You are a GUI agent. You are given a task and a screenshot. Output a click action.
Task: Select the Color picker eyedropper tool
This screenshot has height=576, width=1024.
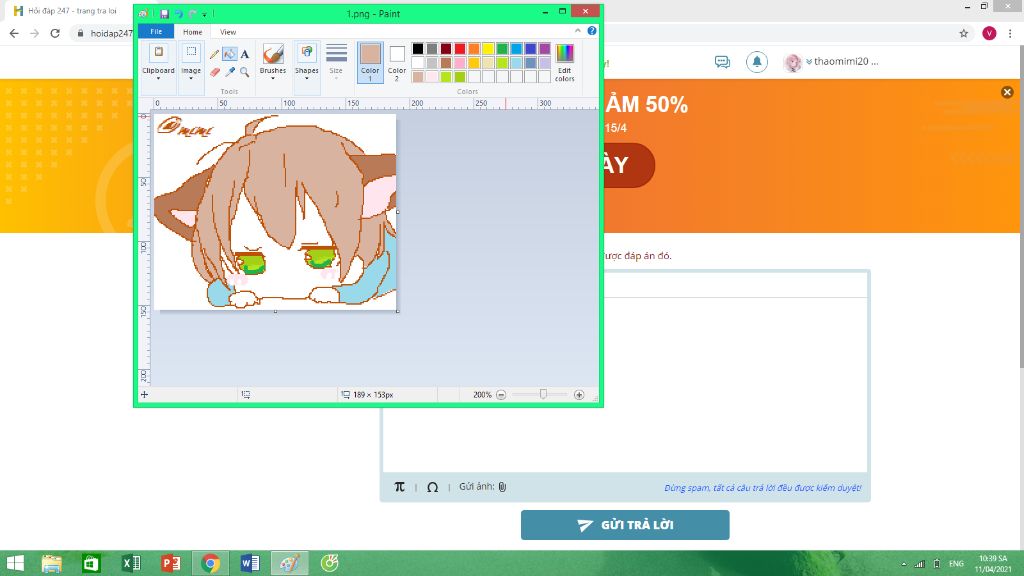pyautogui.click(x=229, y=72)
